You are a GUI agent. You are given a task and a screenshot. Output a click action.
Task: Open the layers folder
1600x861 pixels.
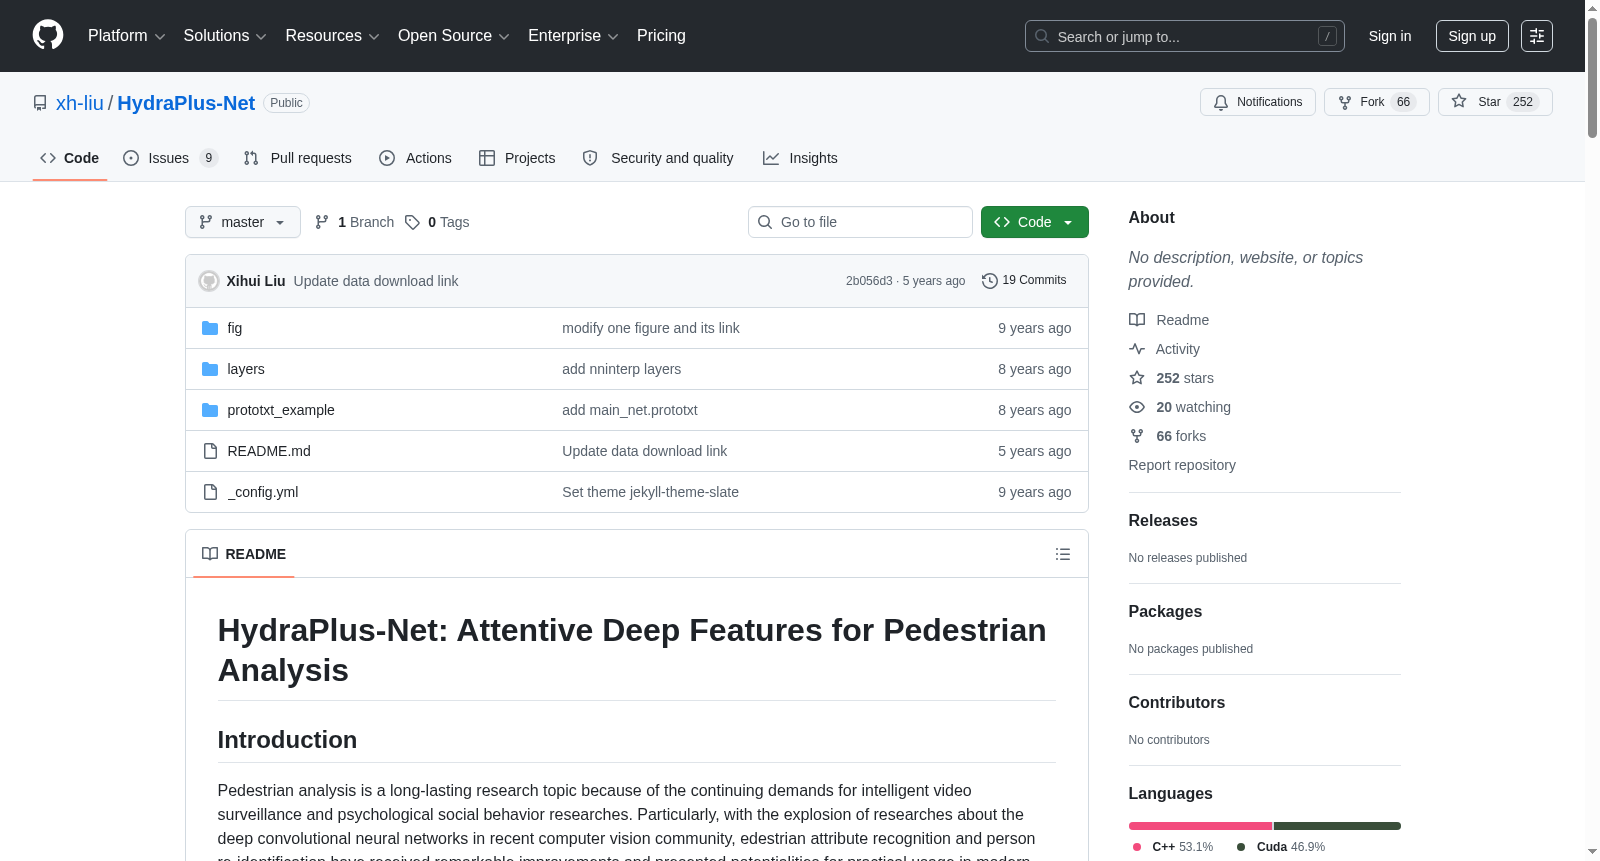click(x=246, y=369)
